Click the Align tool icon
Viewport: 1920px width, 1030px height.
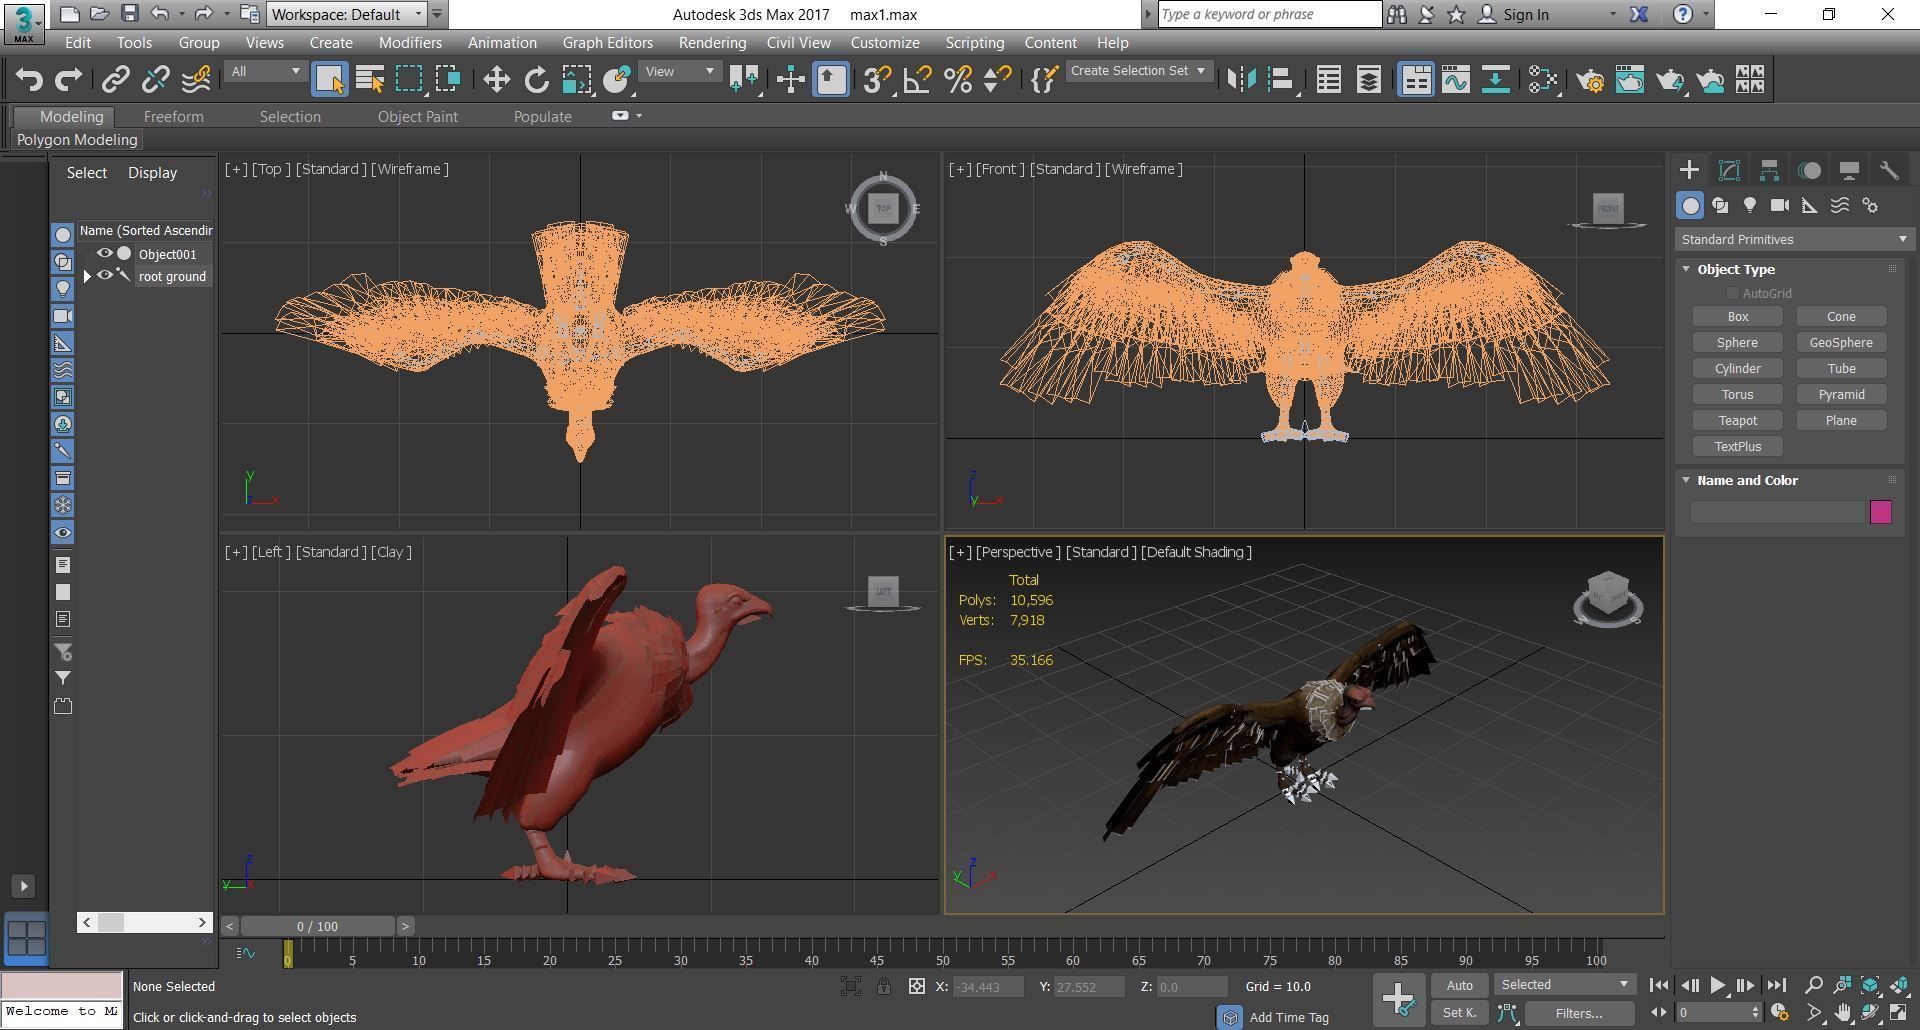(x=1281, y=79)
